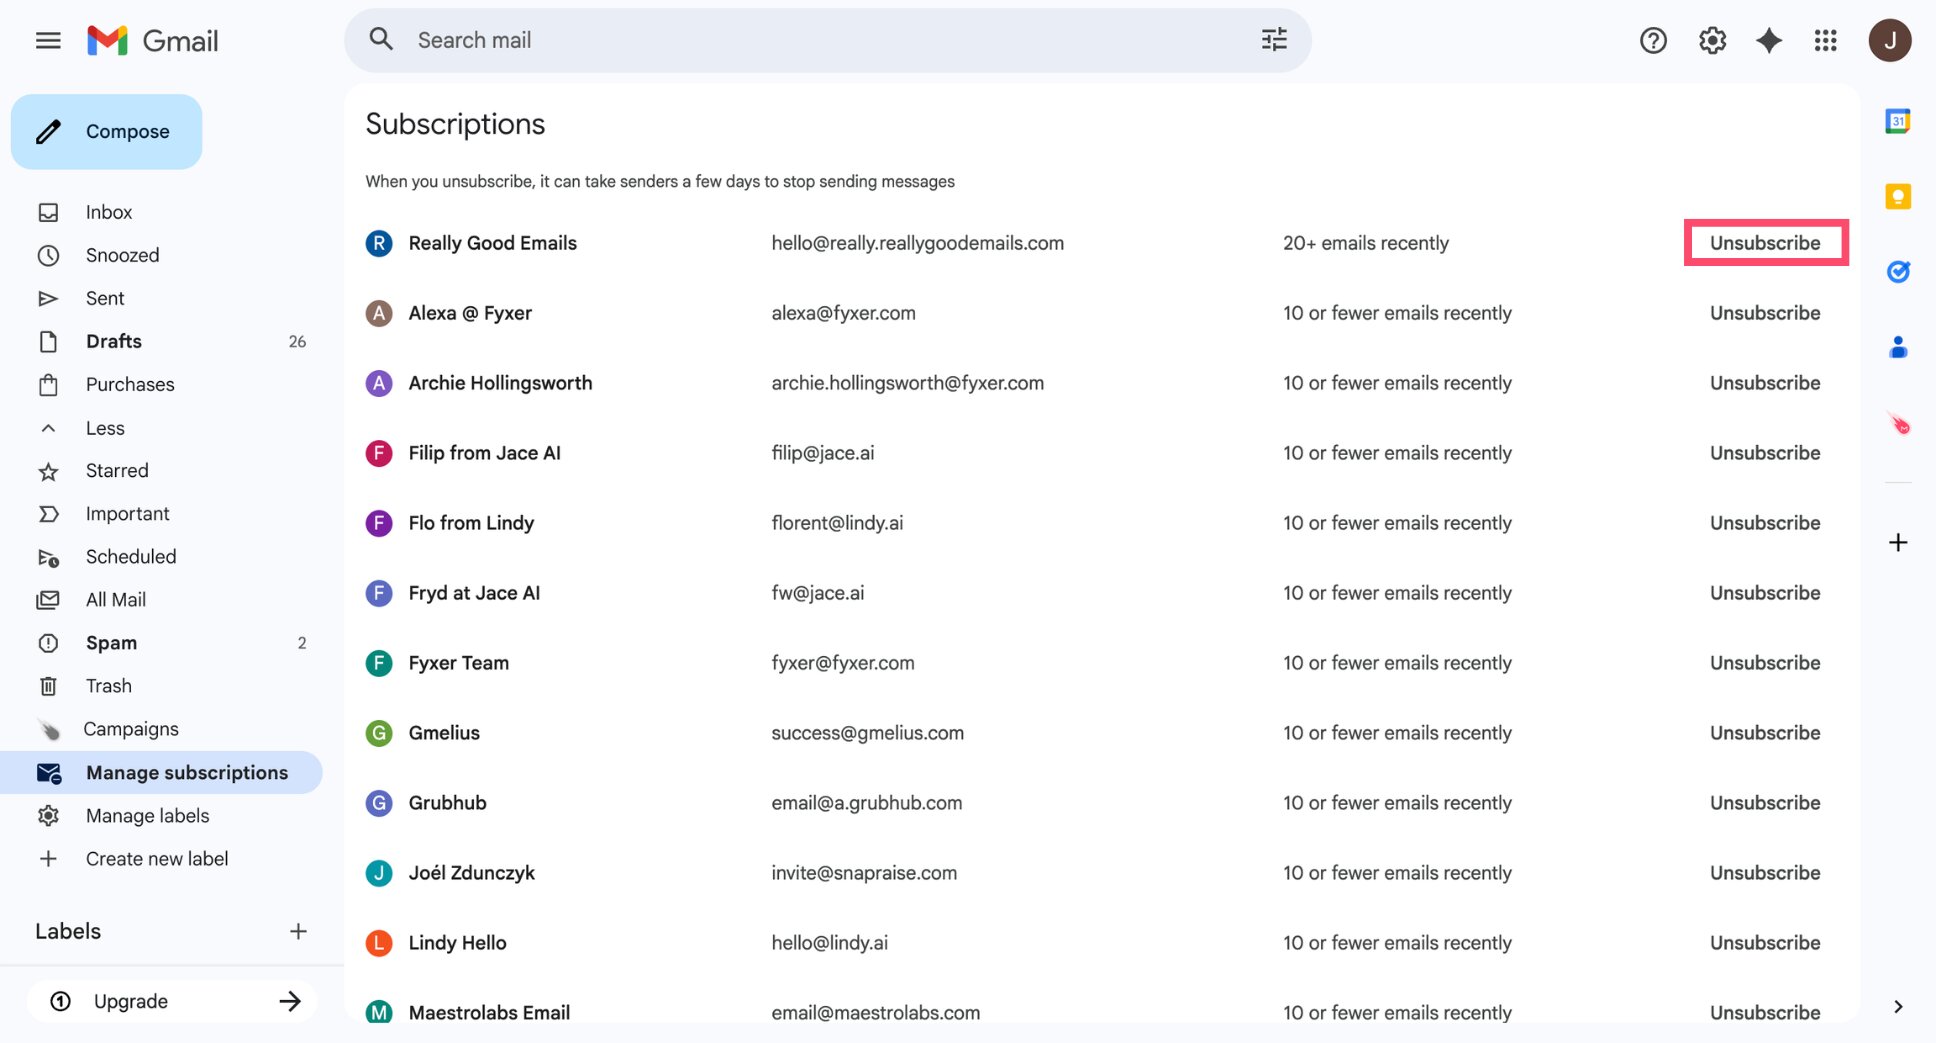Unsubscribe from Gmelius
This screenshot has height=1043, width=1941.
(1765, 733)
